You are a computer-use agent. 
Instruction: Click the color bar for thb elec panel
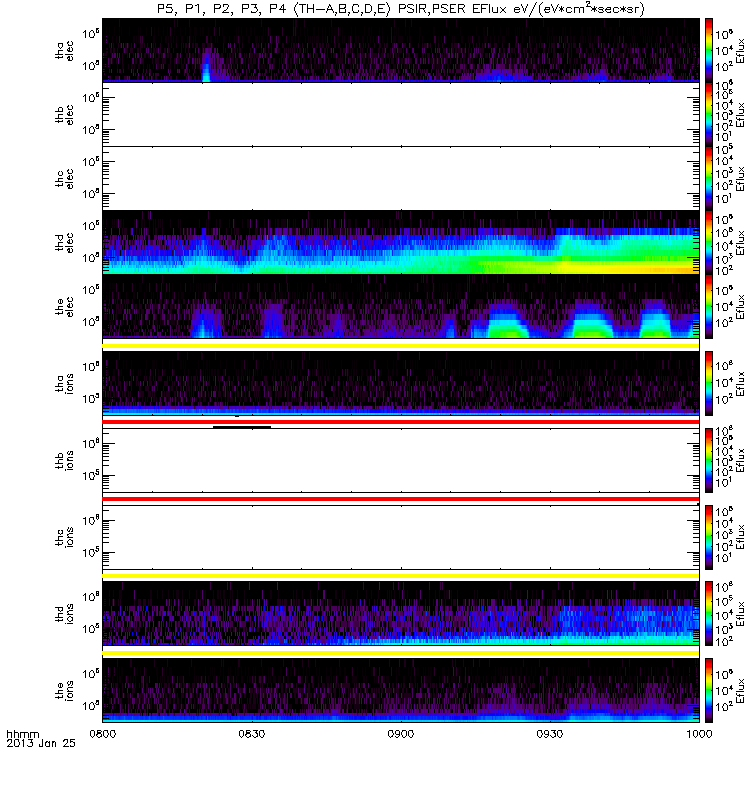click(x=709, y=114)
